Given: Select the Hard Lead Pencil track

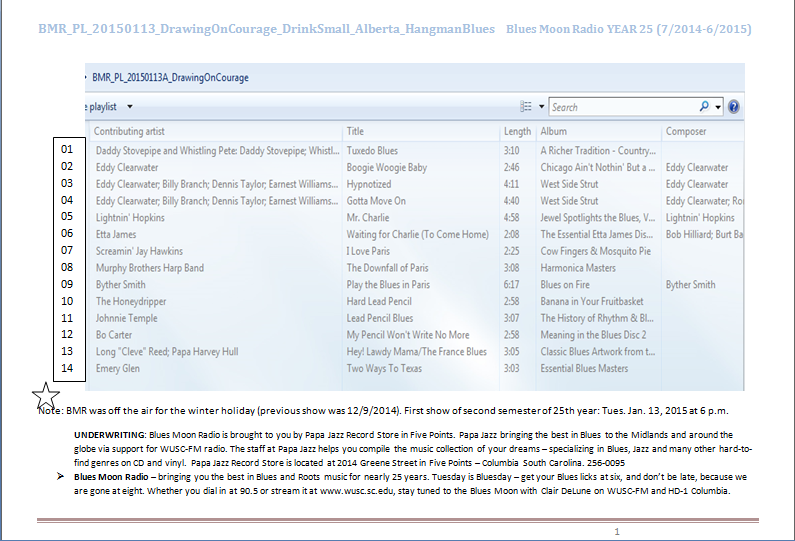Looking at the screenshot, I should pyautogui.click(x=379, y=301).
